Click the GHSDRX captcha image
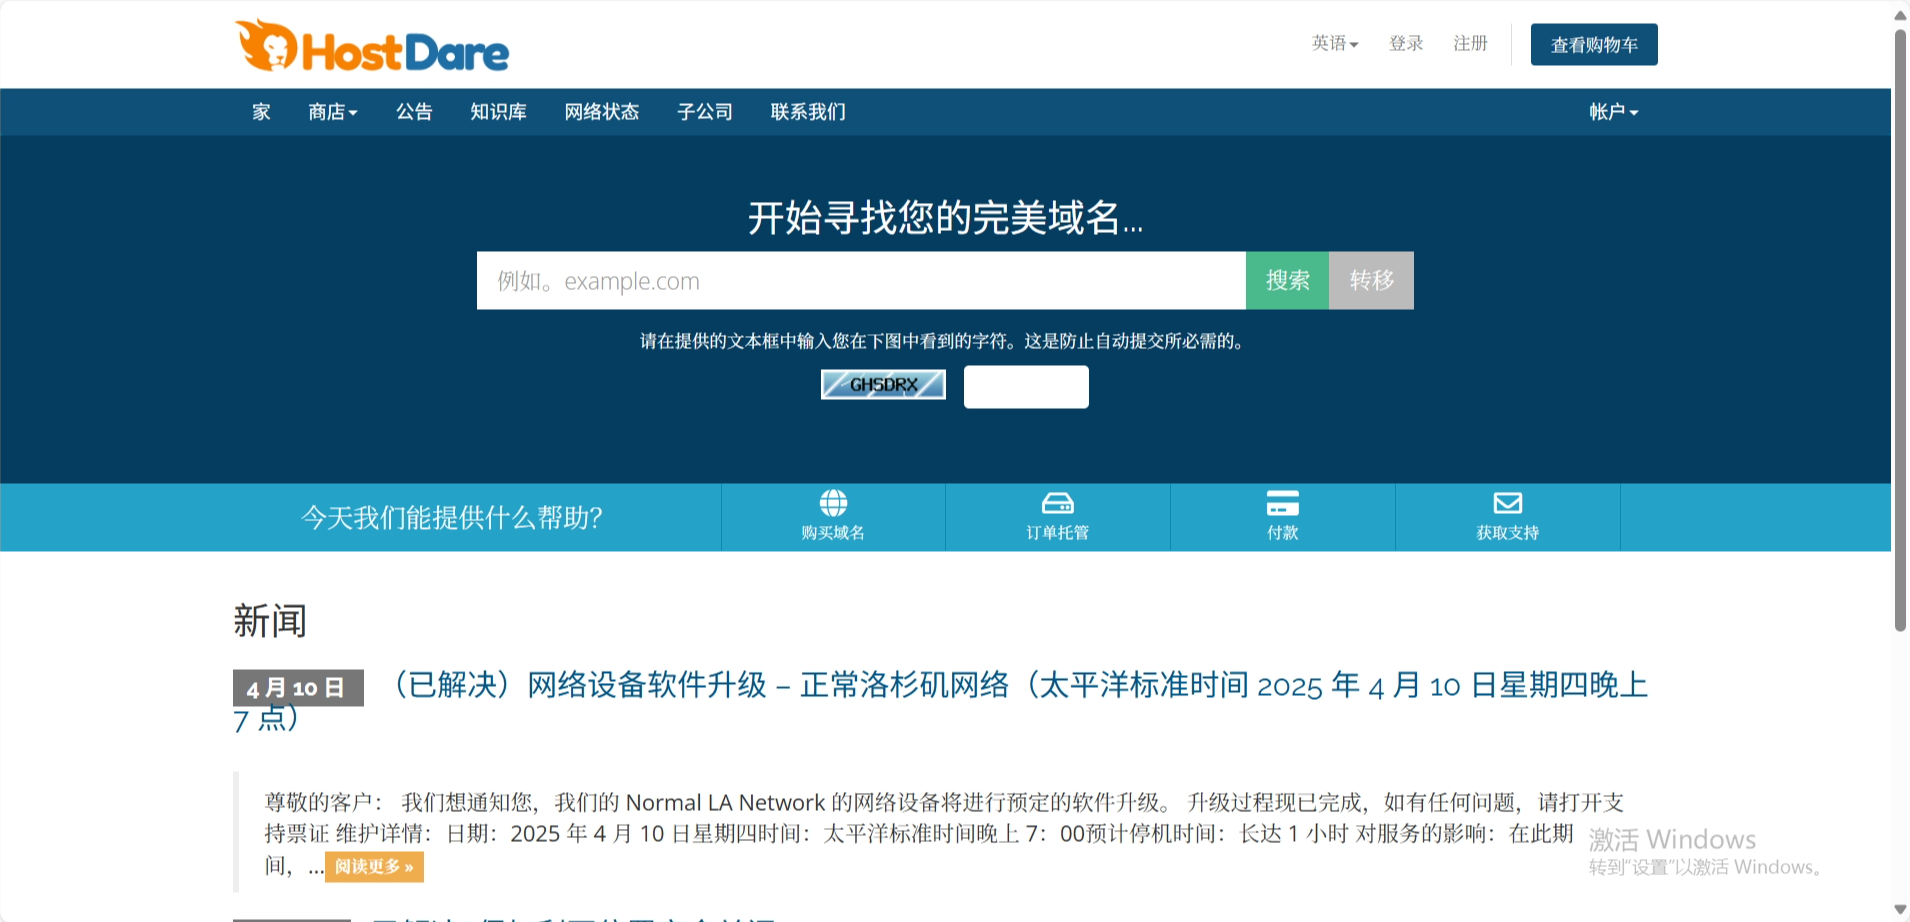This screenshot has width=1910, height=922. 883,385
